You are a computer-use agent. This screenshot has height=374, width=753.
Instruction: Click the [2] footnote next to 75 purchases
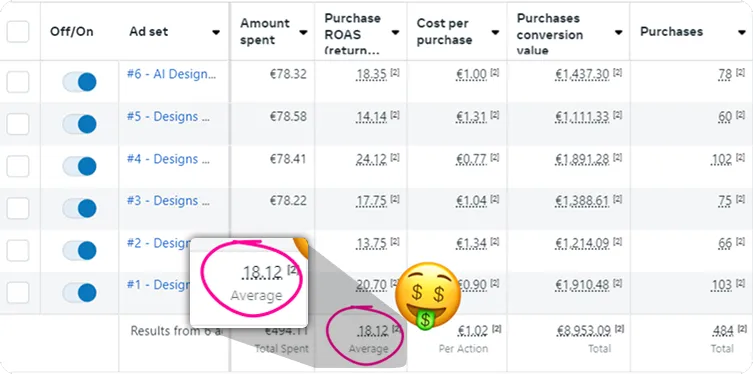point(741,199)
